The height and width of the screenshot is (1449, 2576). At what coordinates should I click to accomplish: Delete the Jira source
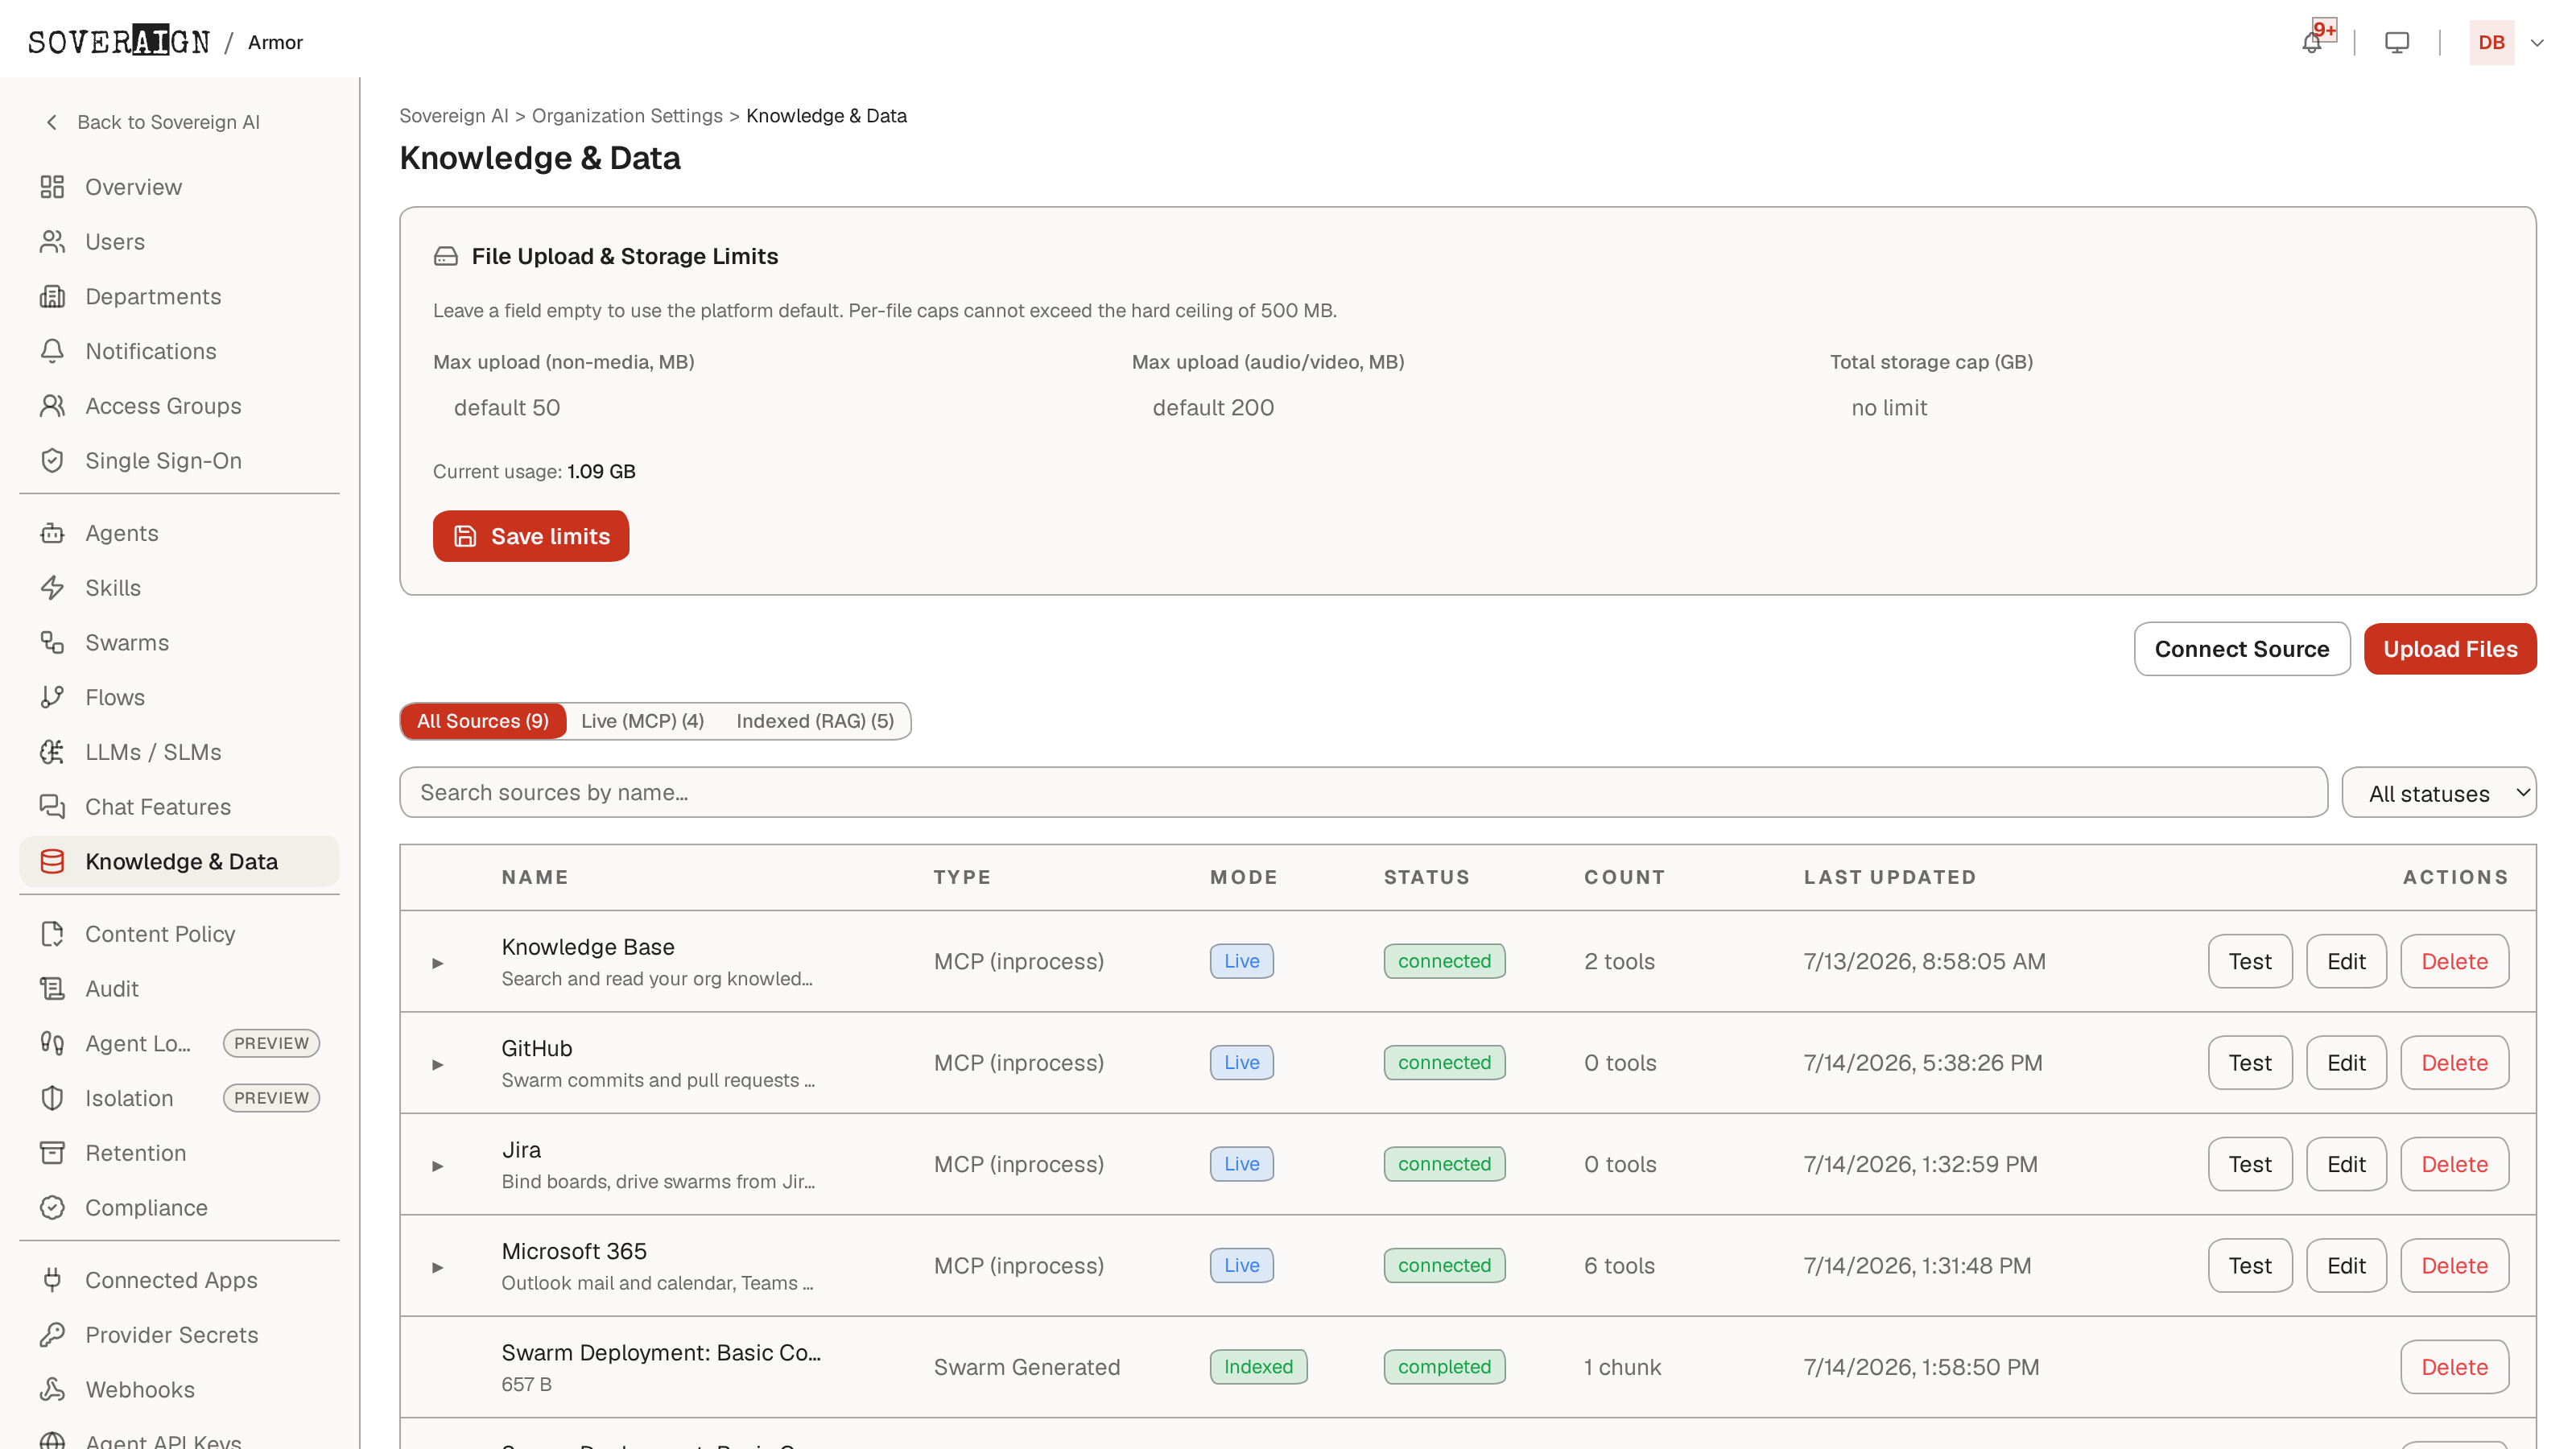(2454, 1164)
